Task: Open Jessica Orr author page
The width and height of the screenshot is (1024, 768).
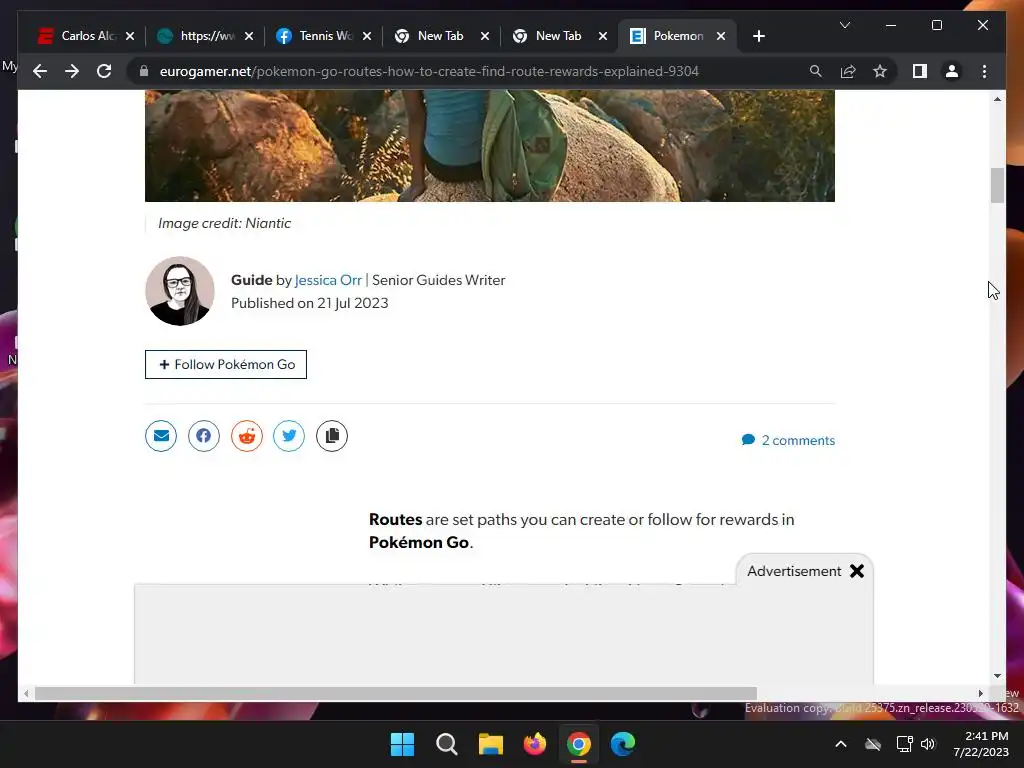Action: pyautogui.click(x=328, y=280)
